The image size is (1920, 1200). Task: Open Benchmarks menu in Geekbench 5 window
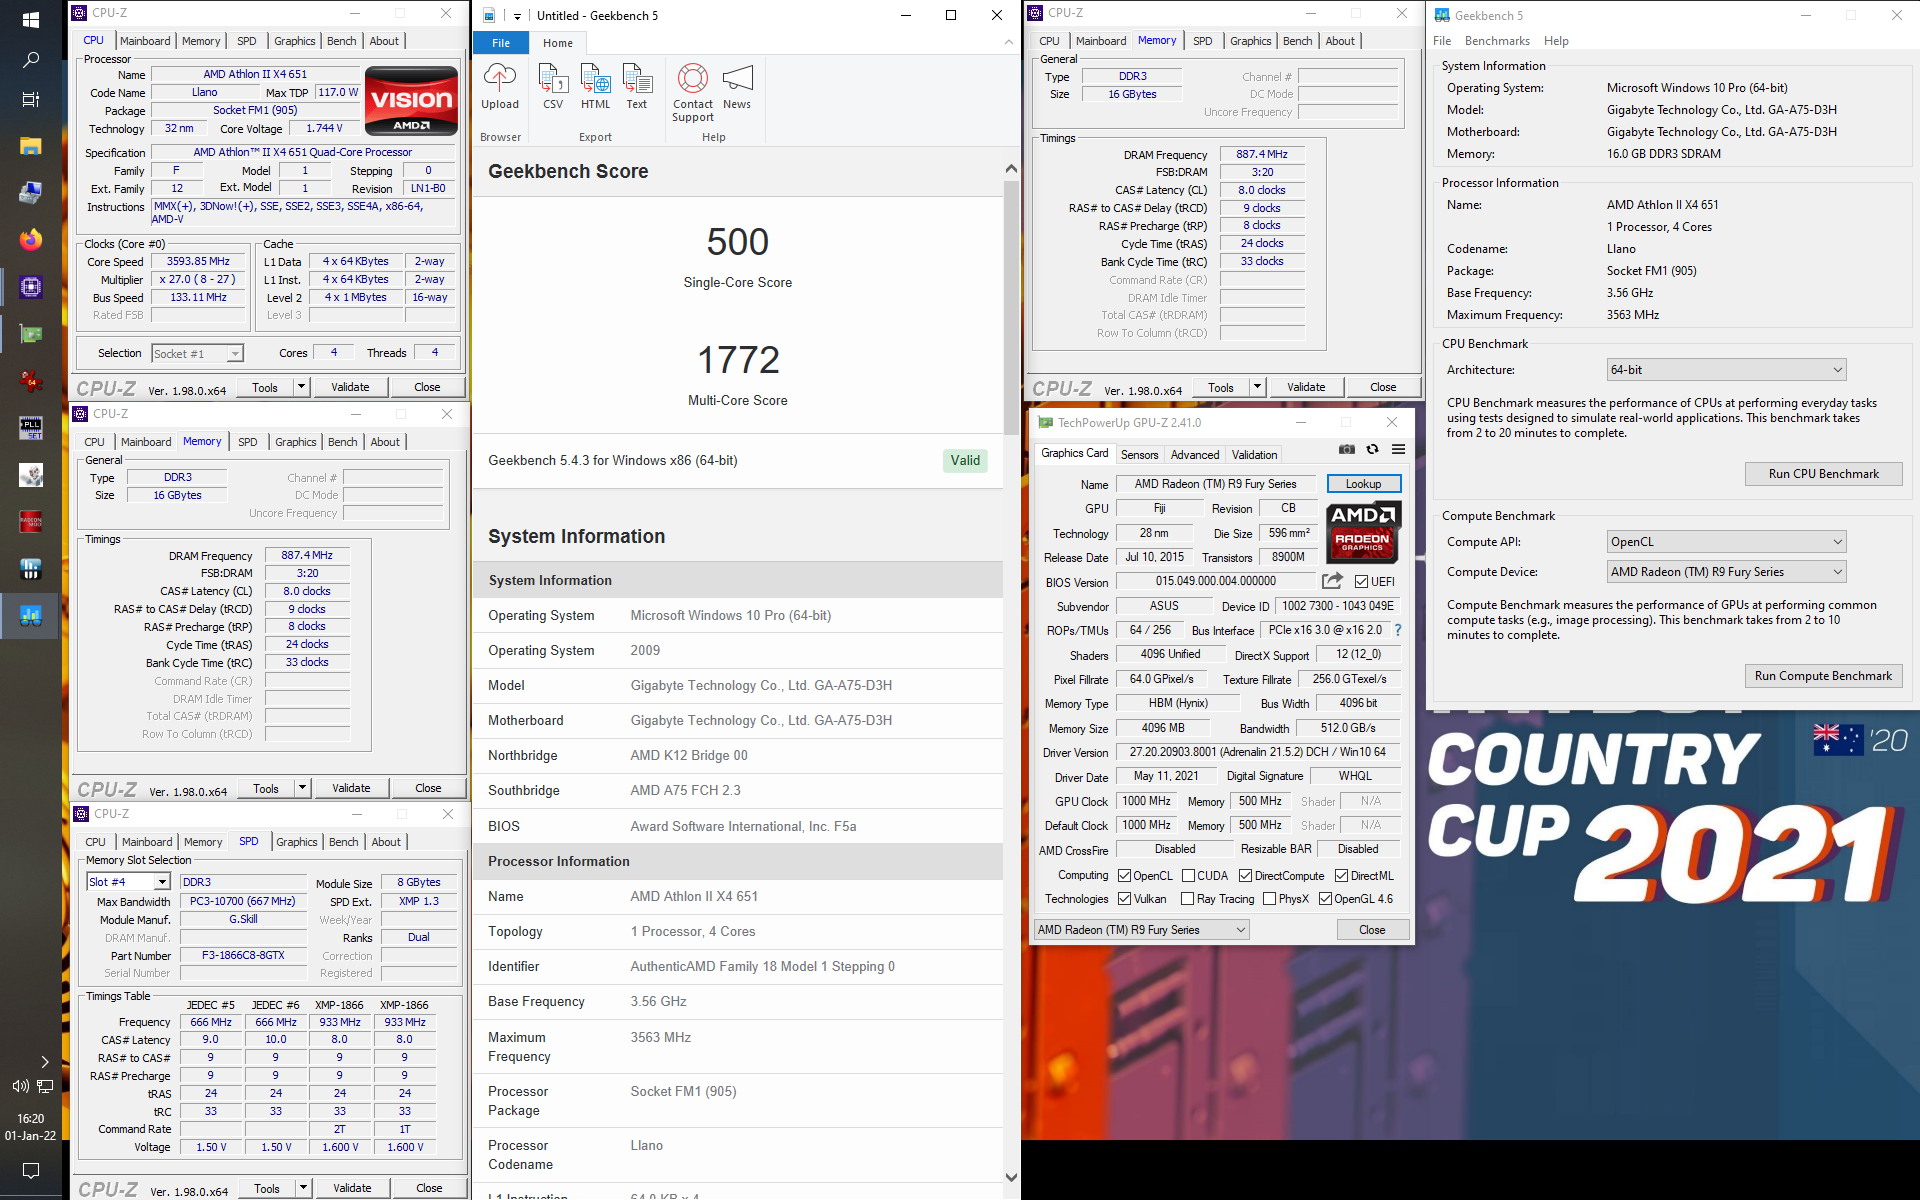(x=1497, y=41)
